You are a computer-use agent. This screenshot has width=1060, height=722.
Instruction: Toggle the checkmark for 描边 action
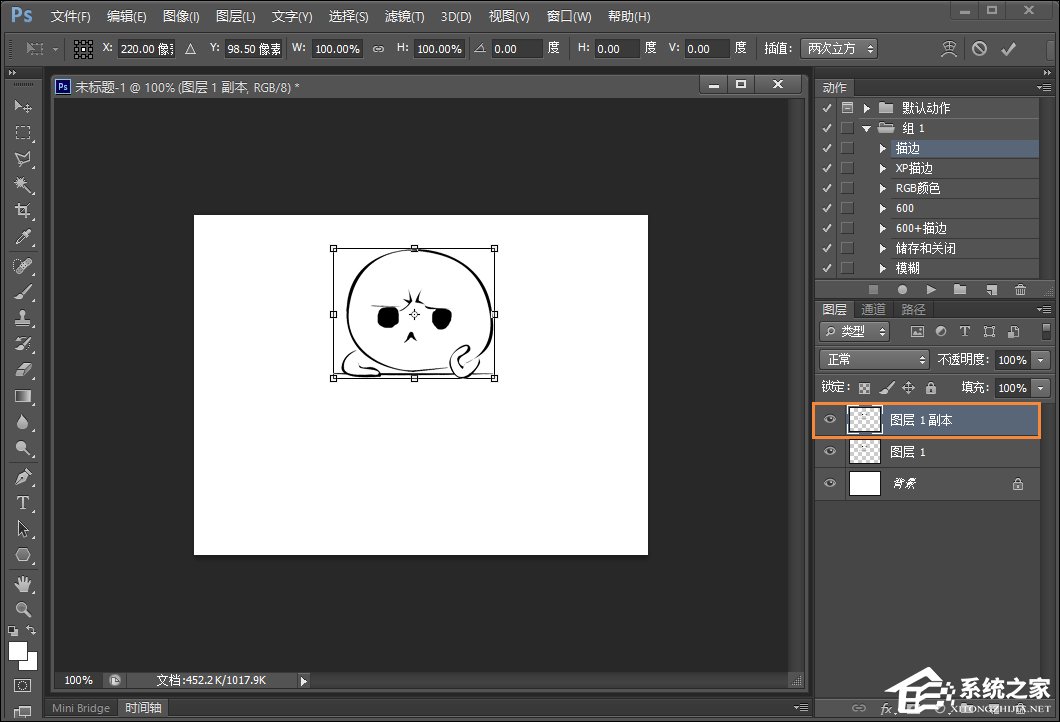click(826, 148)
